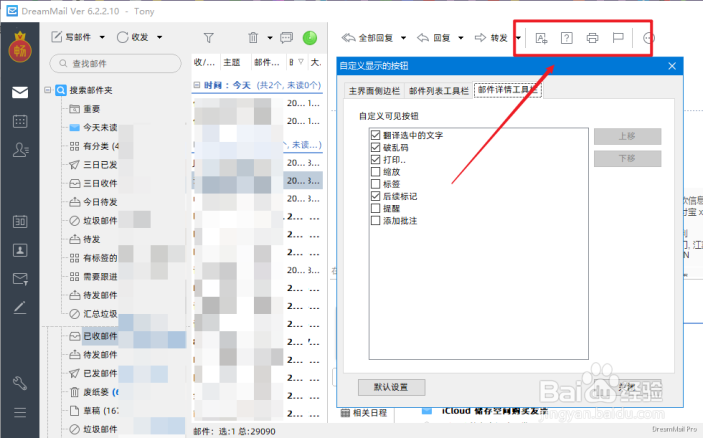The width and height of the screenshot is (703, 438).
Task: Click the fix garbled encoding icon
Action: (567, 38)
